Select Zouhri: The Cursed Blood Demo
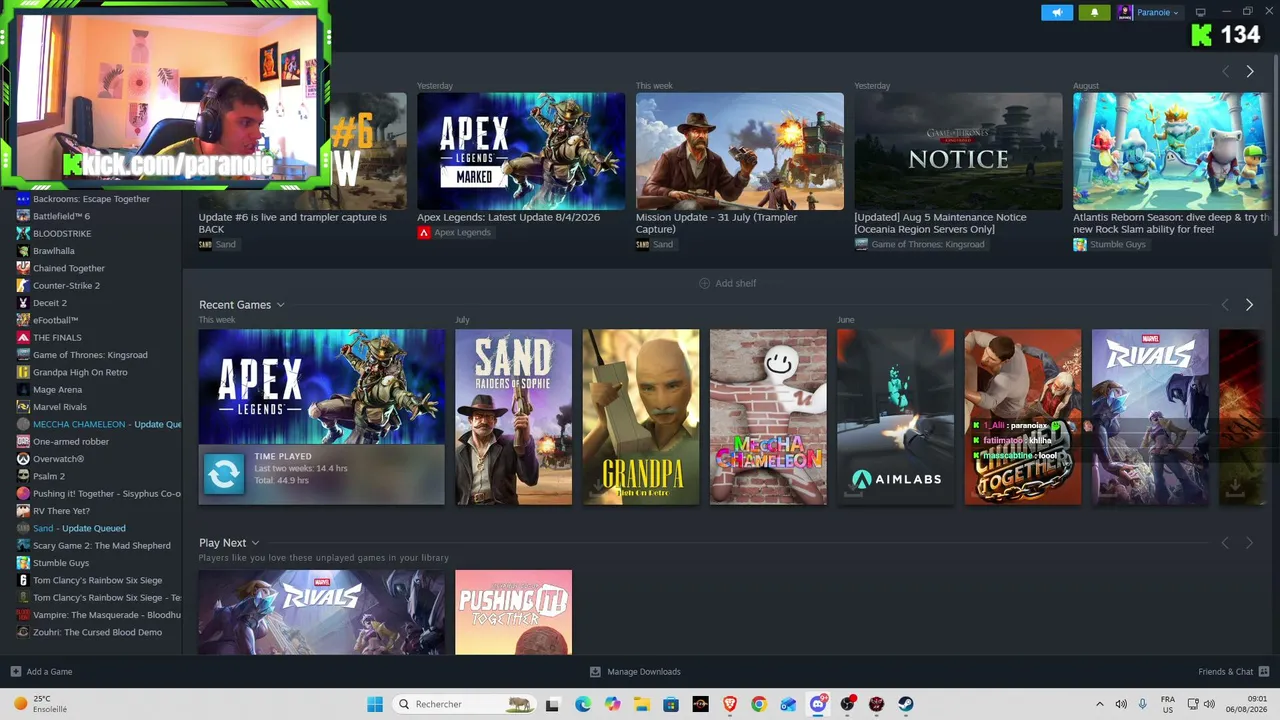The image size is (1280, 720). [x=97, y=632]
